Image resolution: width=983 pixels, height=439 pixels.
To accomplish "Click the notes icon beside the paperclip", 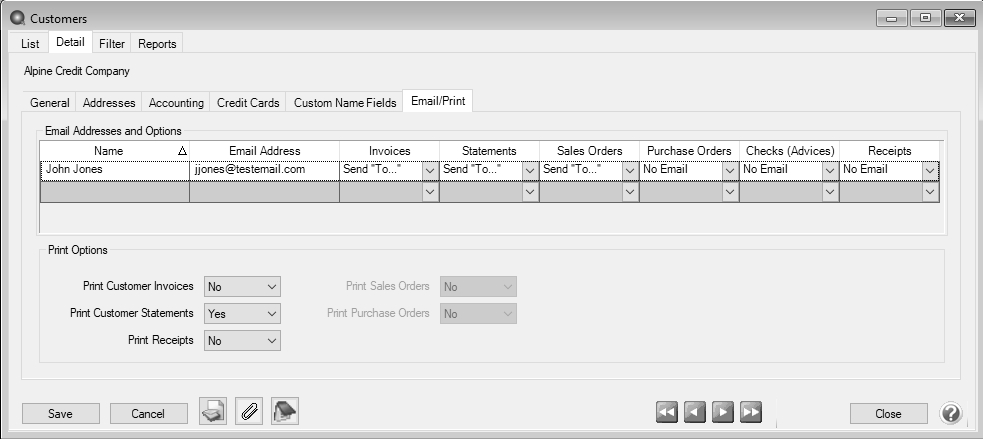I will (x=284, y=411).
